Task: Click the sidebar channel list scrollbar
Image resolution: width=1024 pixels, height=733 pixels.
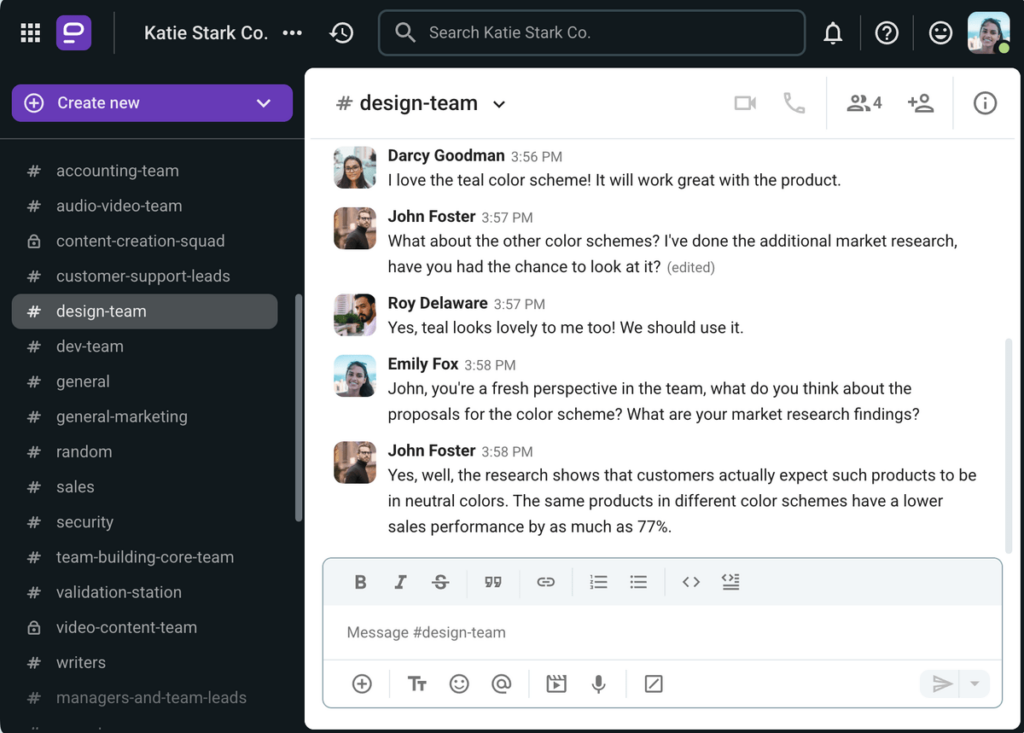Action: point(298,408)
